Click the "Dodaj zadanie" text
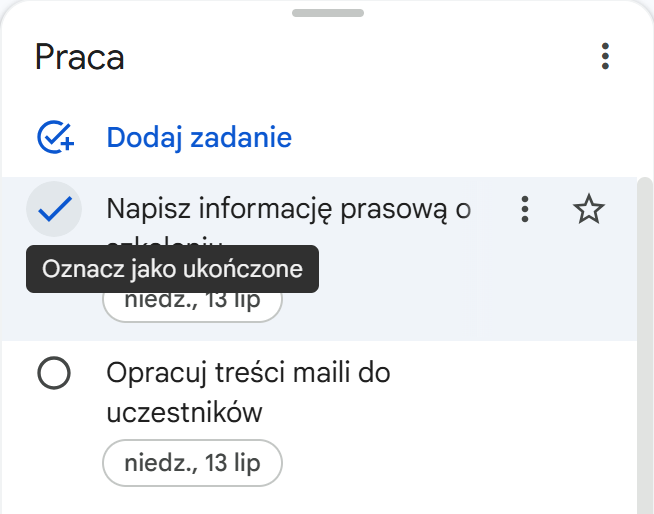This screenshot has height=514, width=654. coord(199,137)
